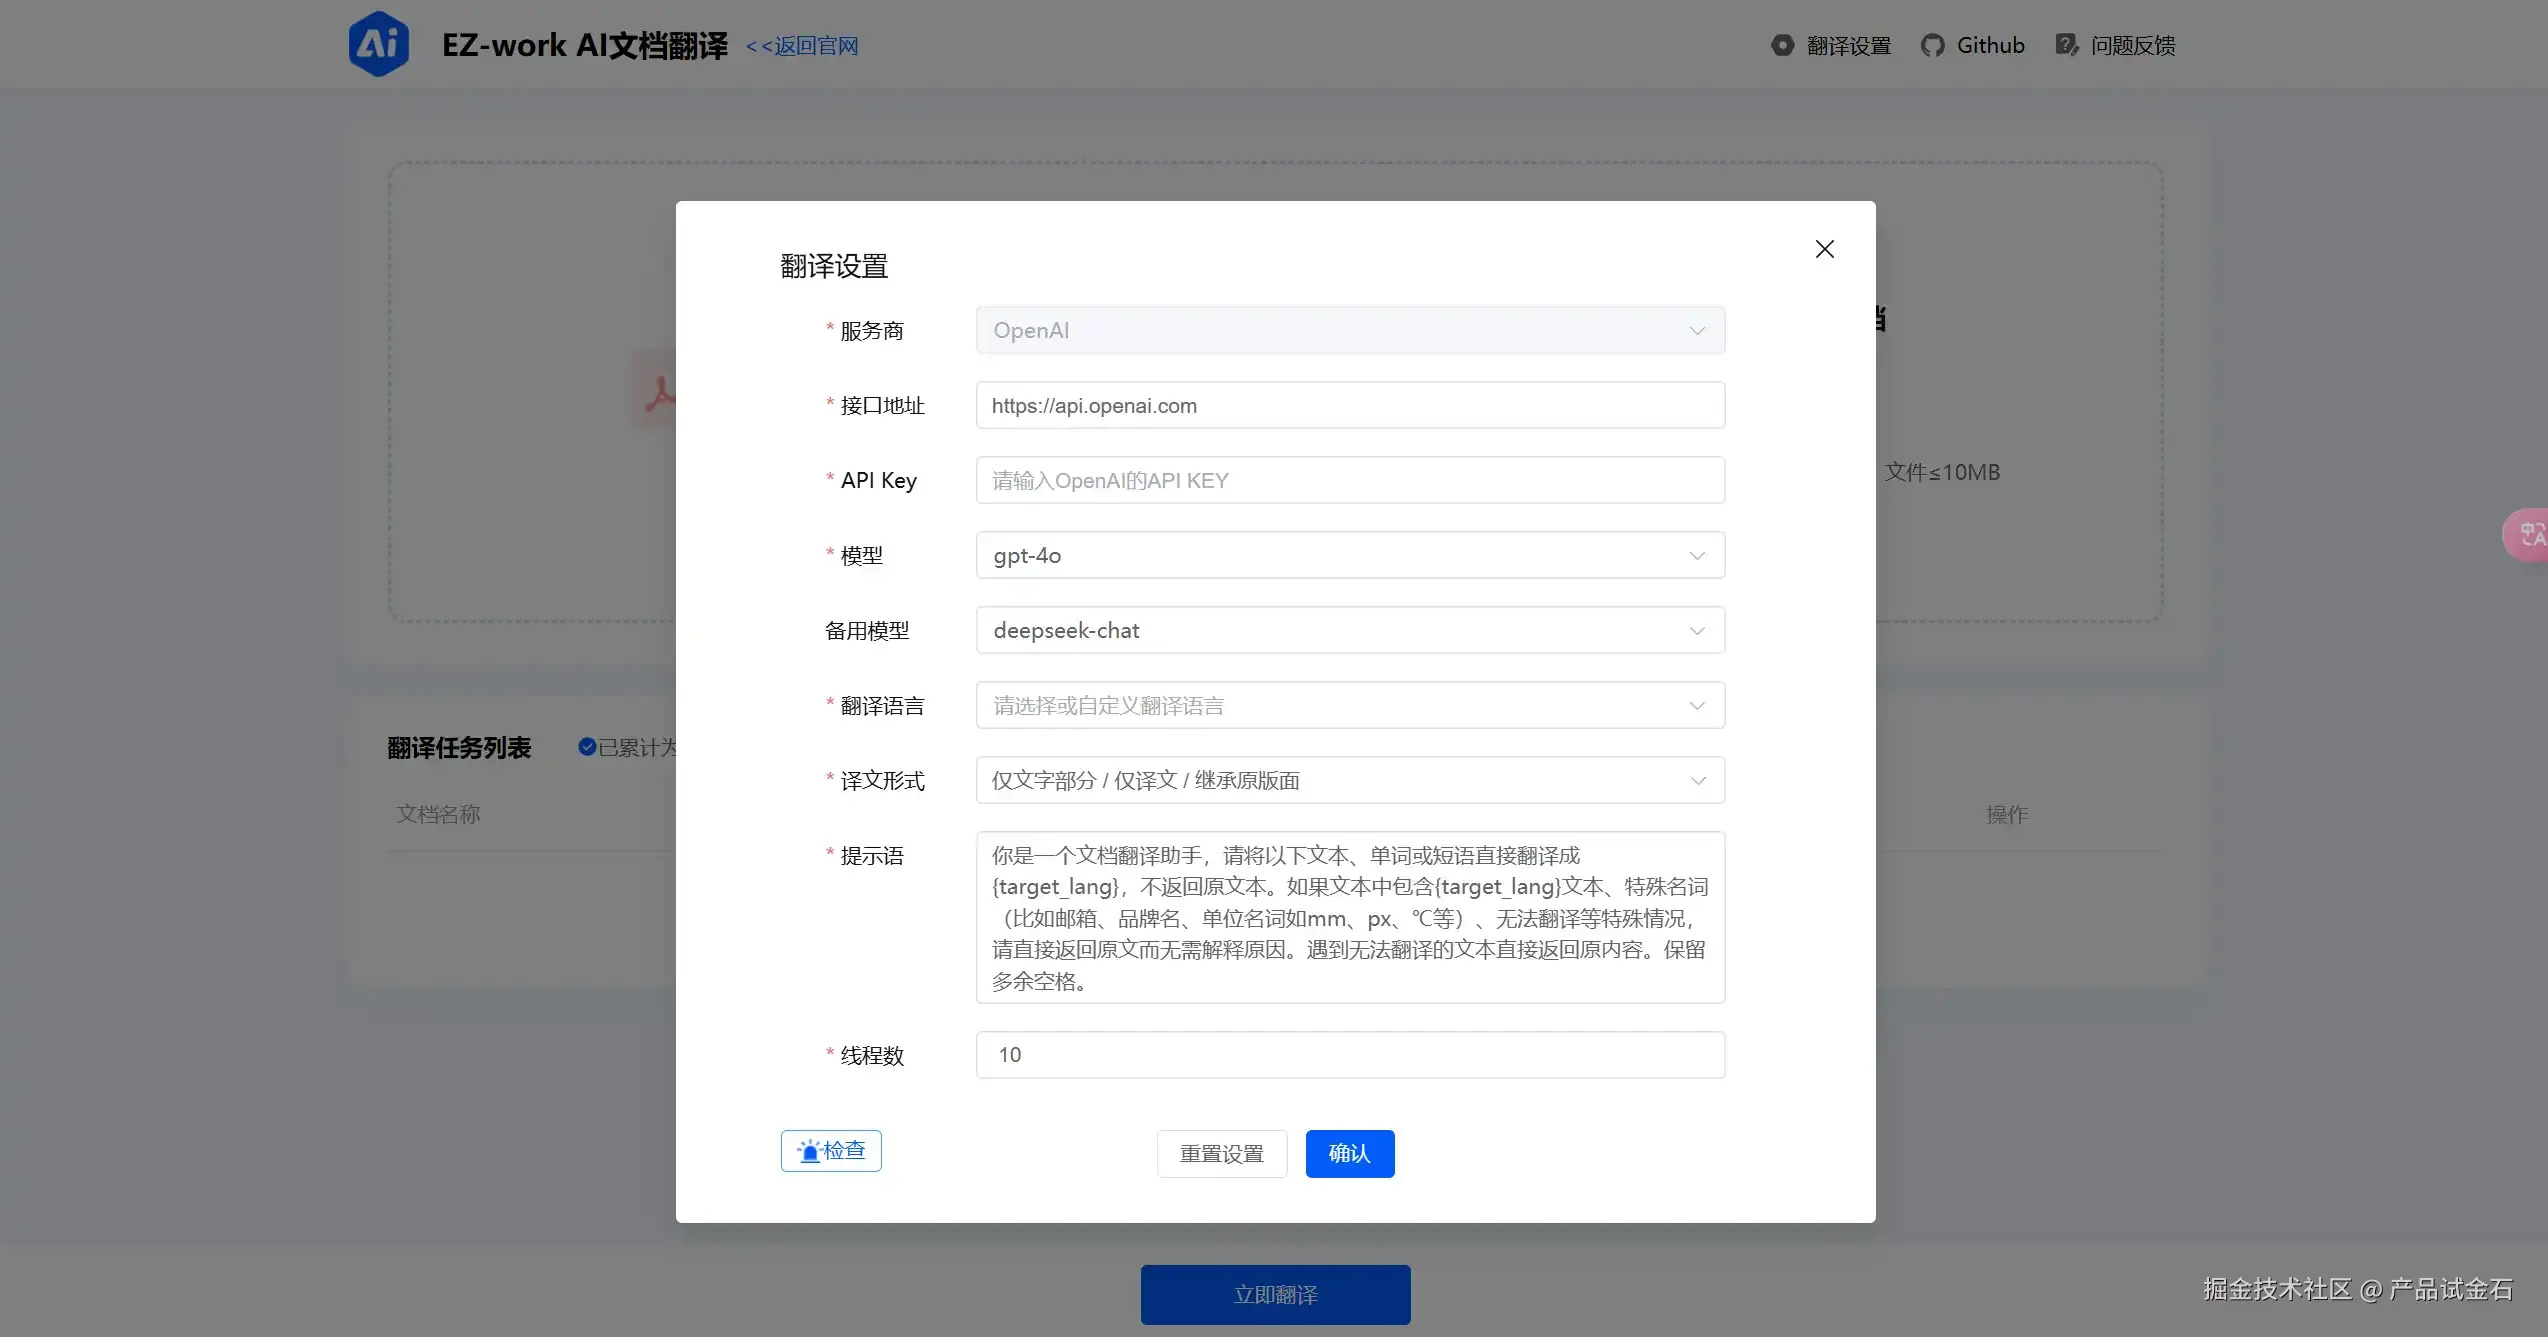Open the 服务商 OpenAI dropdown

point(1349,330)
